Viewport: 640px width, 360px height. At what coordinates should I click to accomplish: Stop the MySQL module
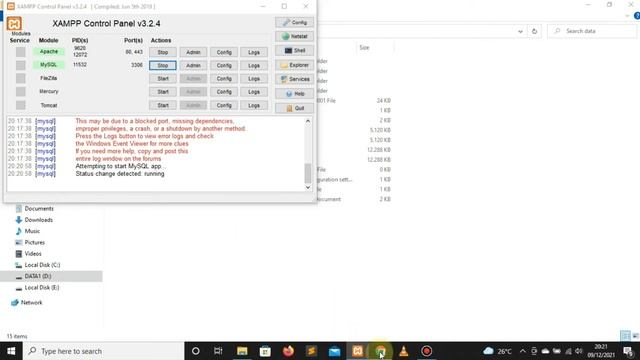coord(163,65)
